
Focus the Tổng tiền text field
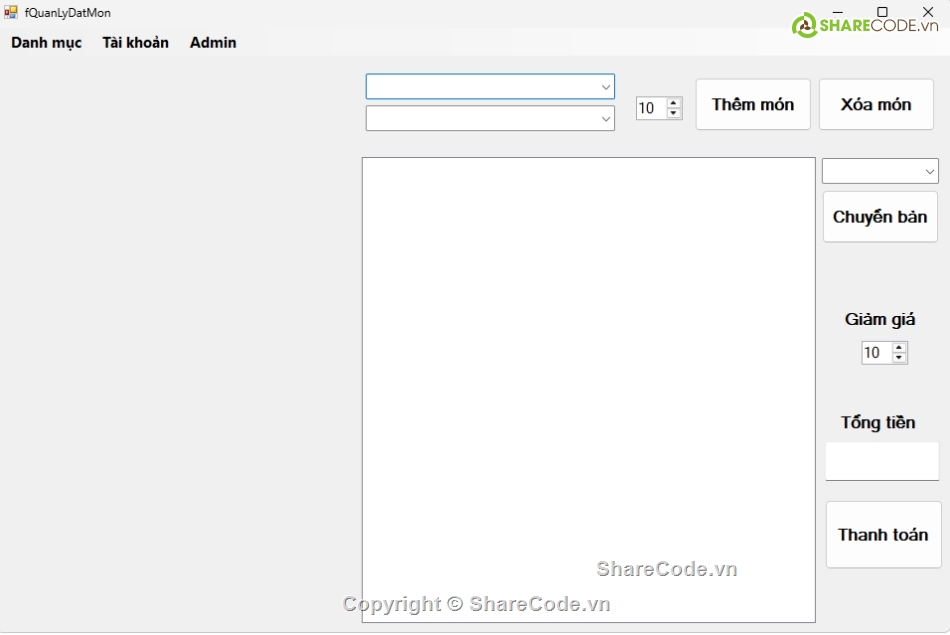click(882, 461)
